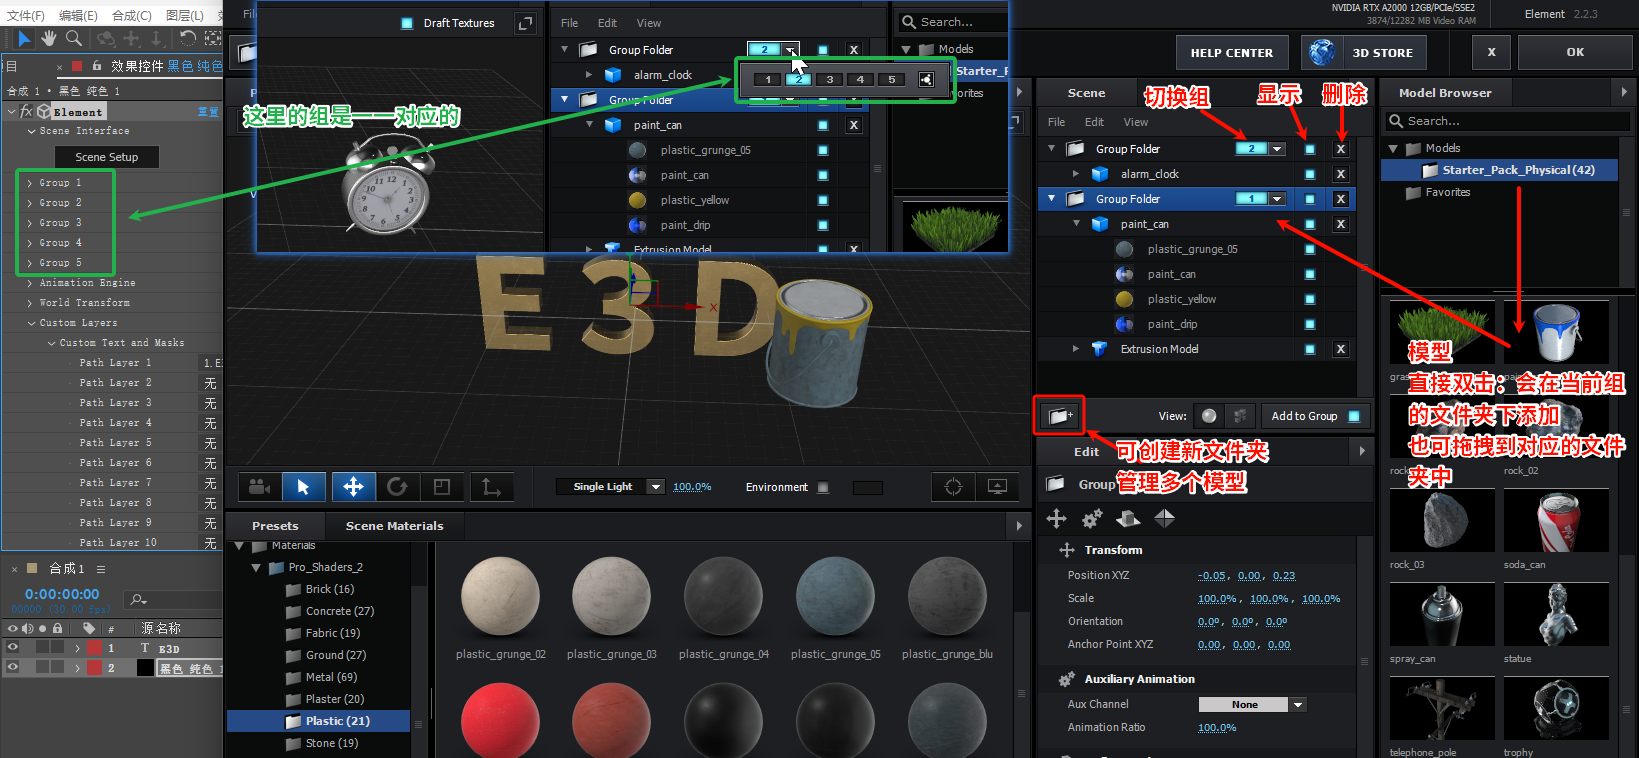Collapse Custom Layers in effect controls
The image size is (1639, 758).
pyautogui.click(x=31, y=323)
